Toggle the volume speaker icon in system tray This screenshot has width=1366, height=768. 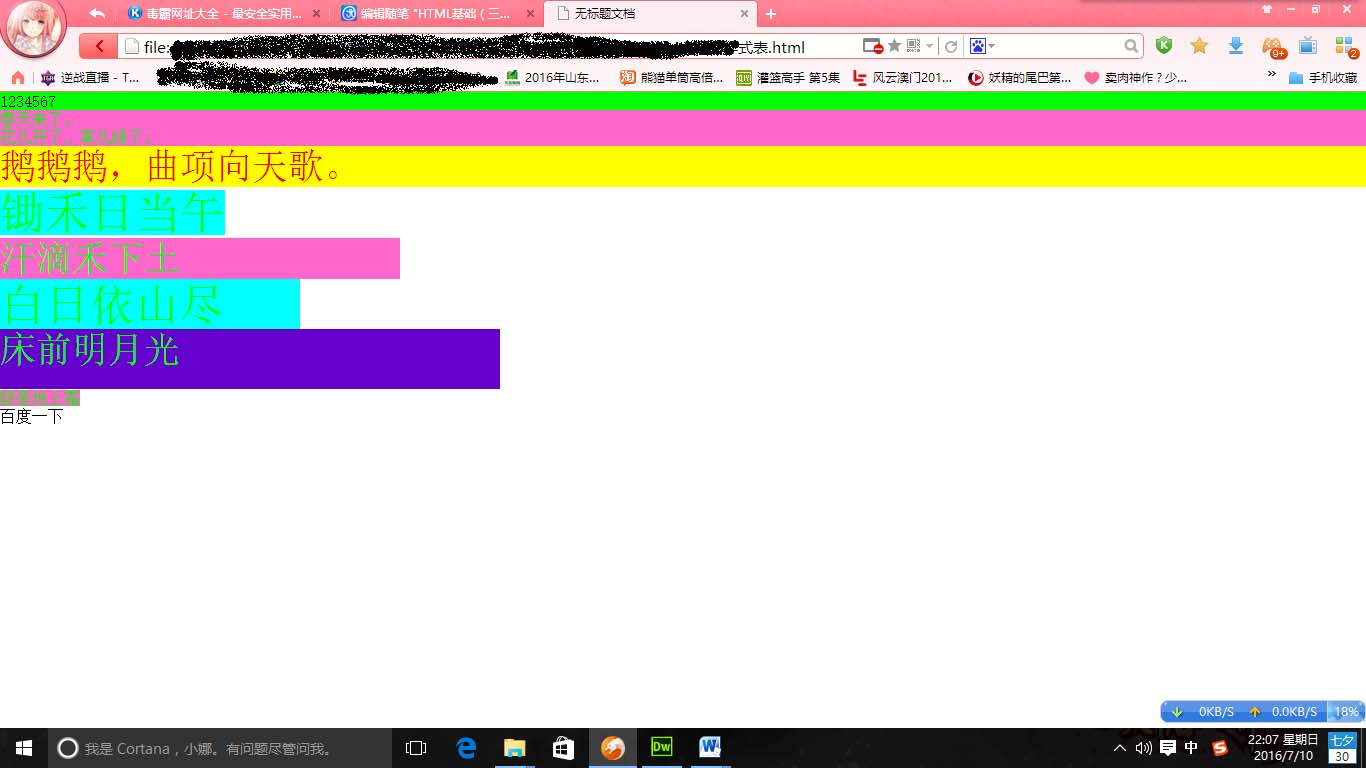pos(1144,748)
